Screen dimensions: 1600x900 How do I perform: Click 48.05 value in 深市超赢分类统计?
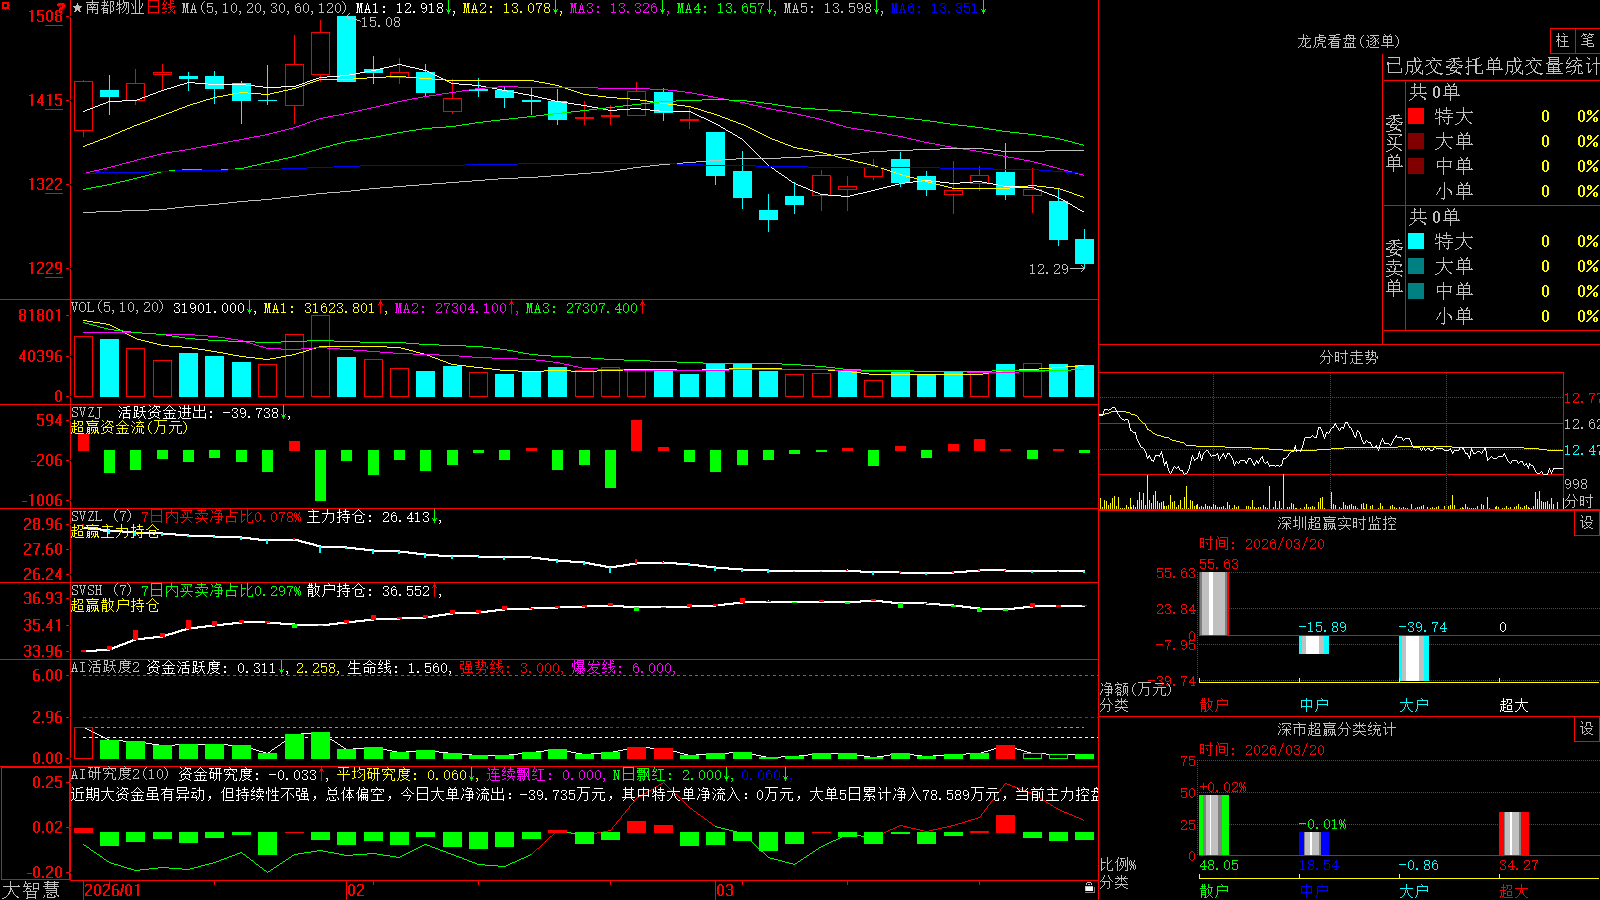(x=1219, y=865)
